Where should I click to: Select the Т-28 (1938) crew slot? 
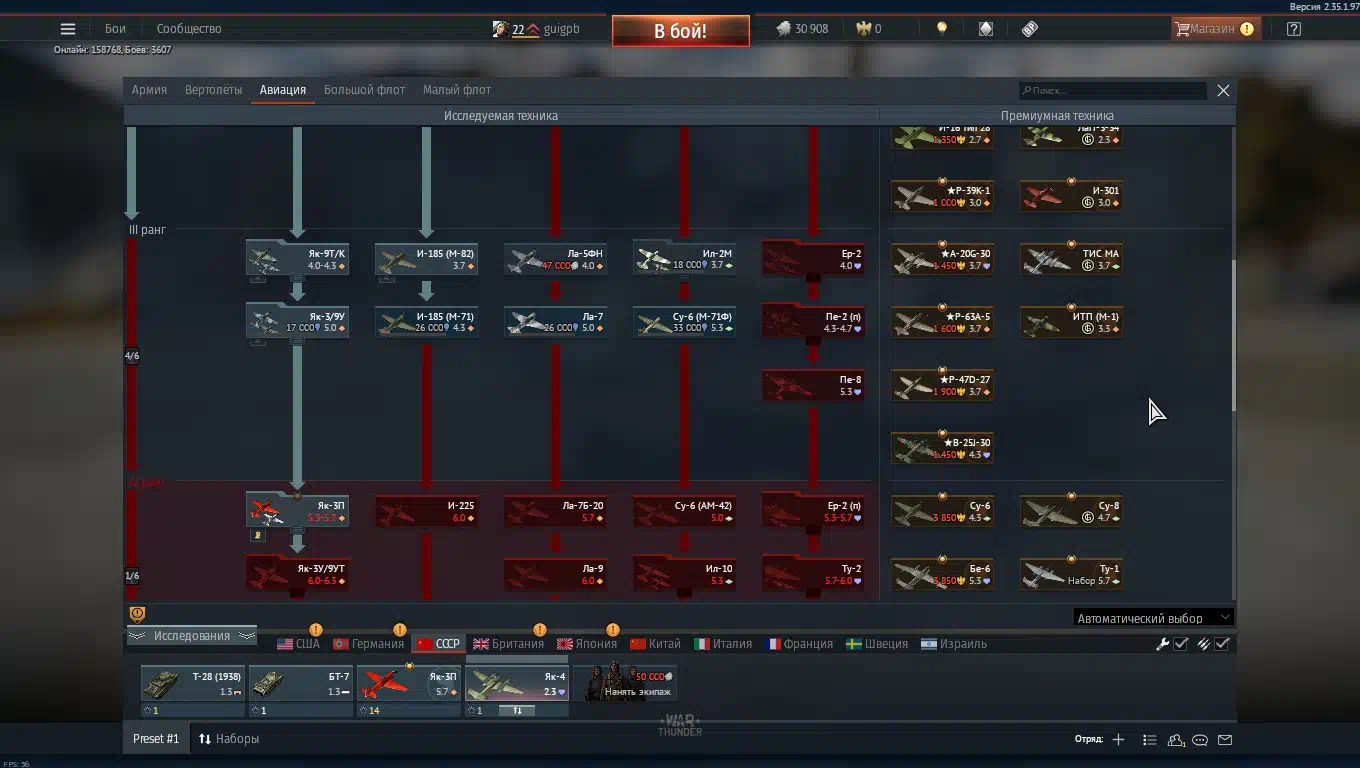point(193,691)
